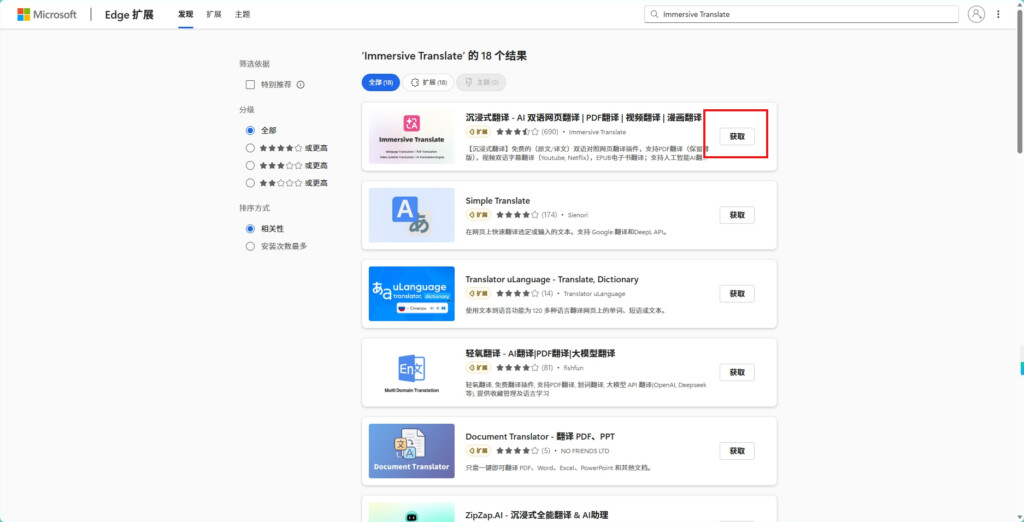Select the three stars or higher filter
Image resolution: width=1024 pixels, height=522 pixels.
pyautogui.click(x=250, y=165)
